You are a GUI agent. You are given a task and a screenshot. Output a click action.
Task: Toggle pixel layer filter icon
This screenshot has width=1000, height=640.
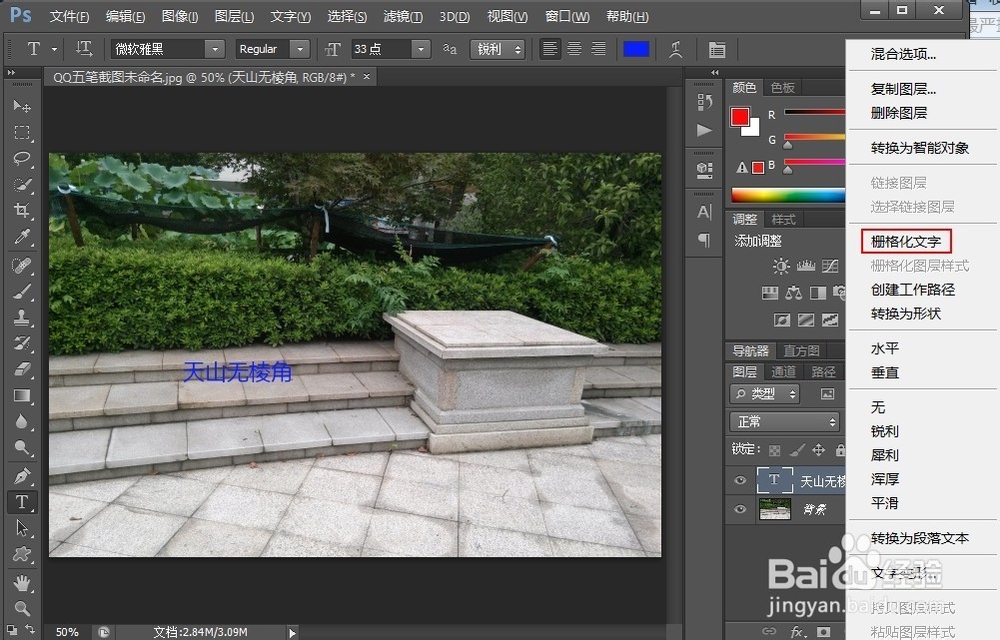(827, 394)
